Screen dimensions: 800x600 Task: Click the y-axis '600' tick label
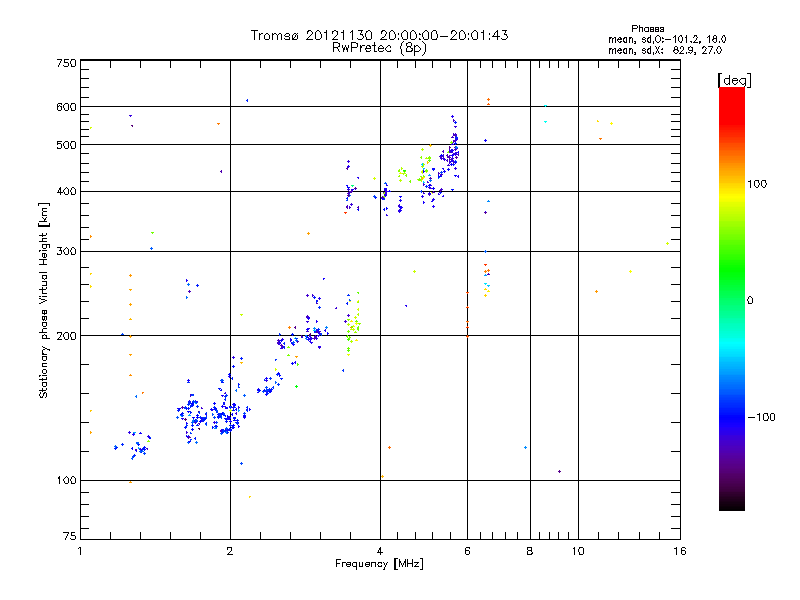[x=66, y=107]
